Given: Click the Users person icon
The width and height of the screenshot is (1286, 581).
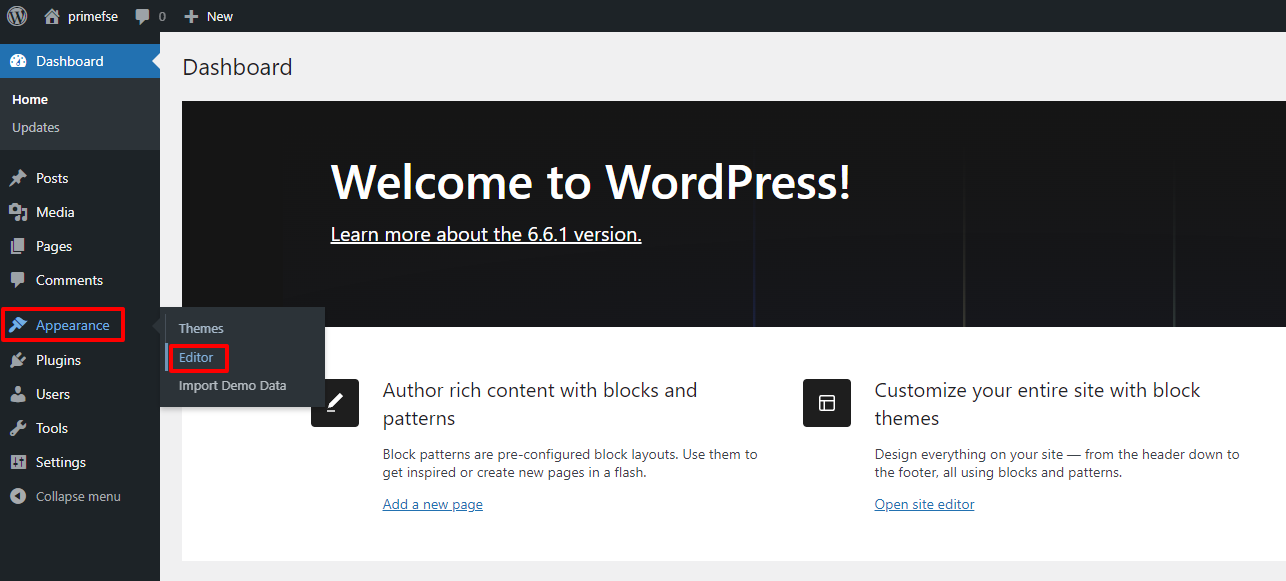Looking at the screenshot, I should click(x=18, y=394).
